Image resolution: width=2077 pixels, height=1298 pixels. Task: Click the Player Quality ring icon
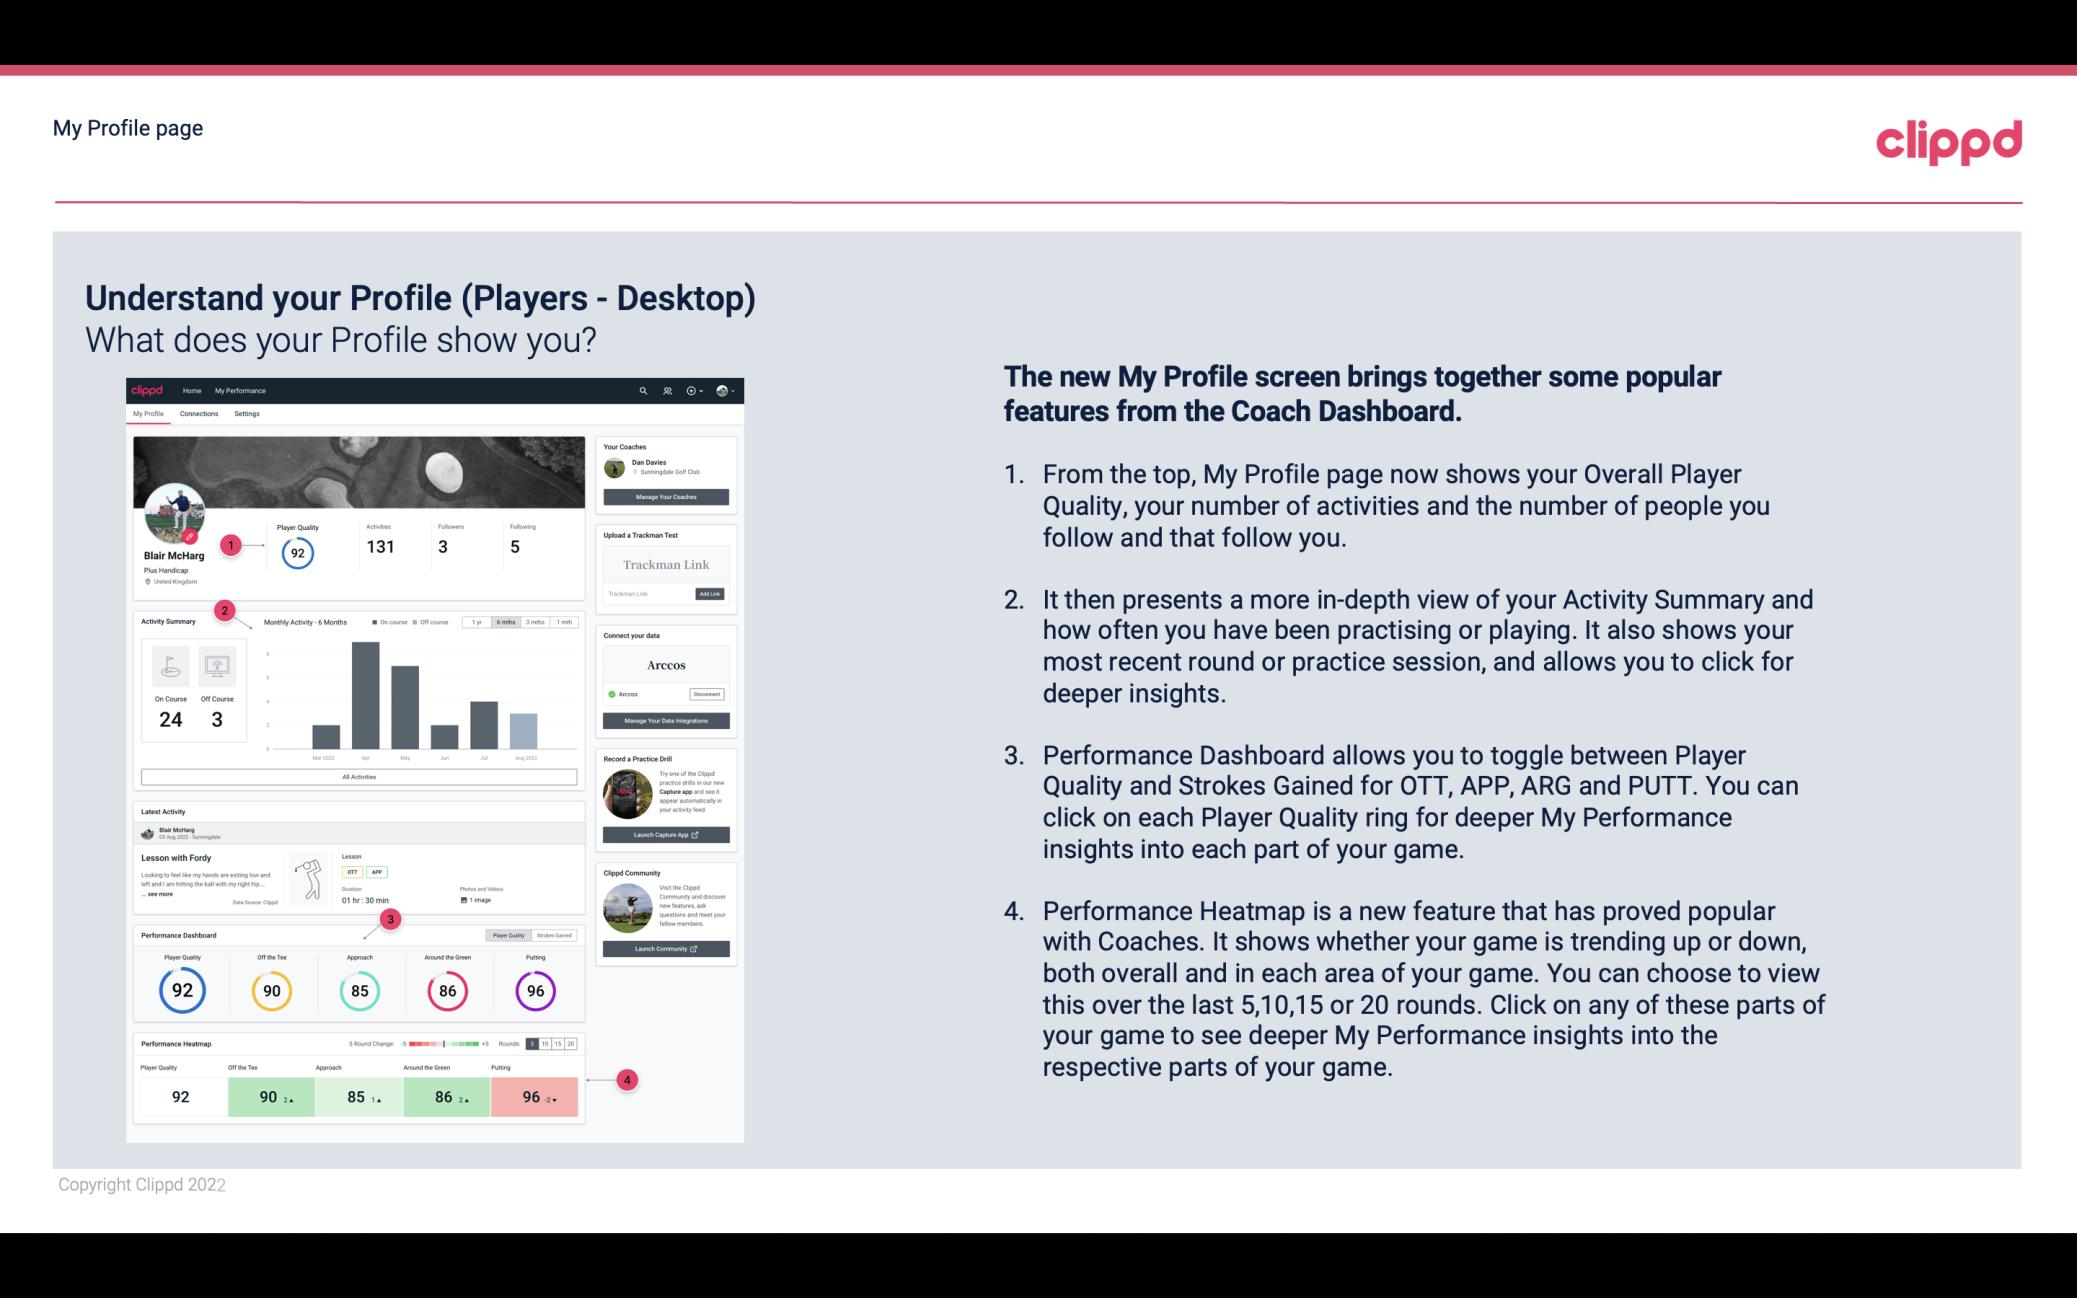(x=181, y=990)
